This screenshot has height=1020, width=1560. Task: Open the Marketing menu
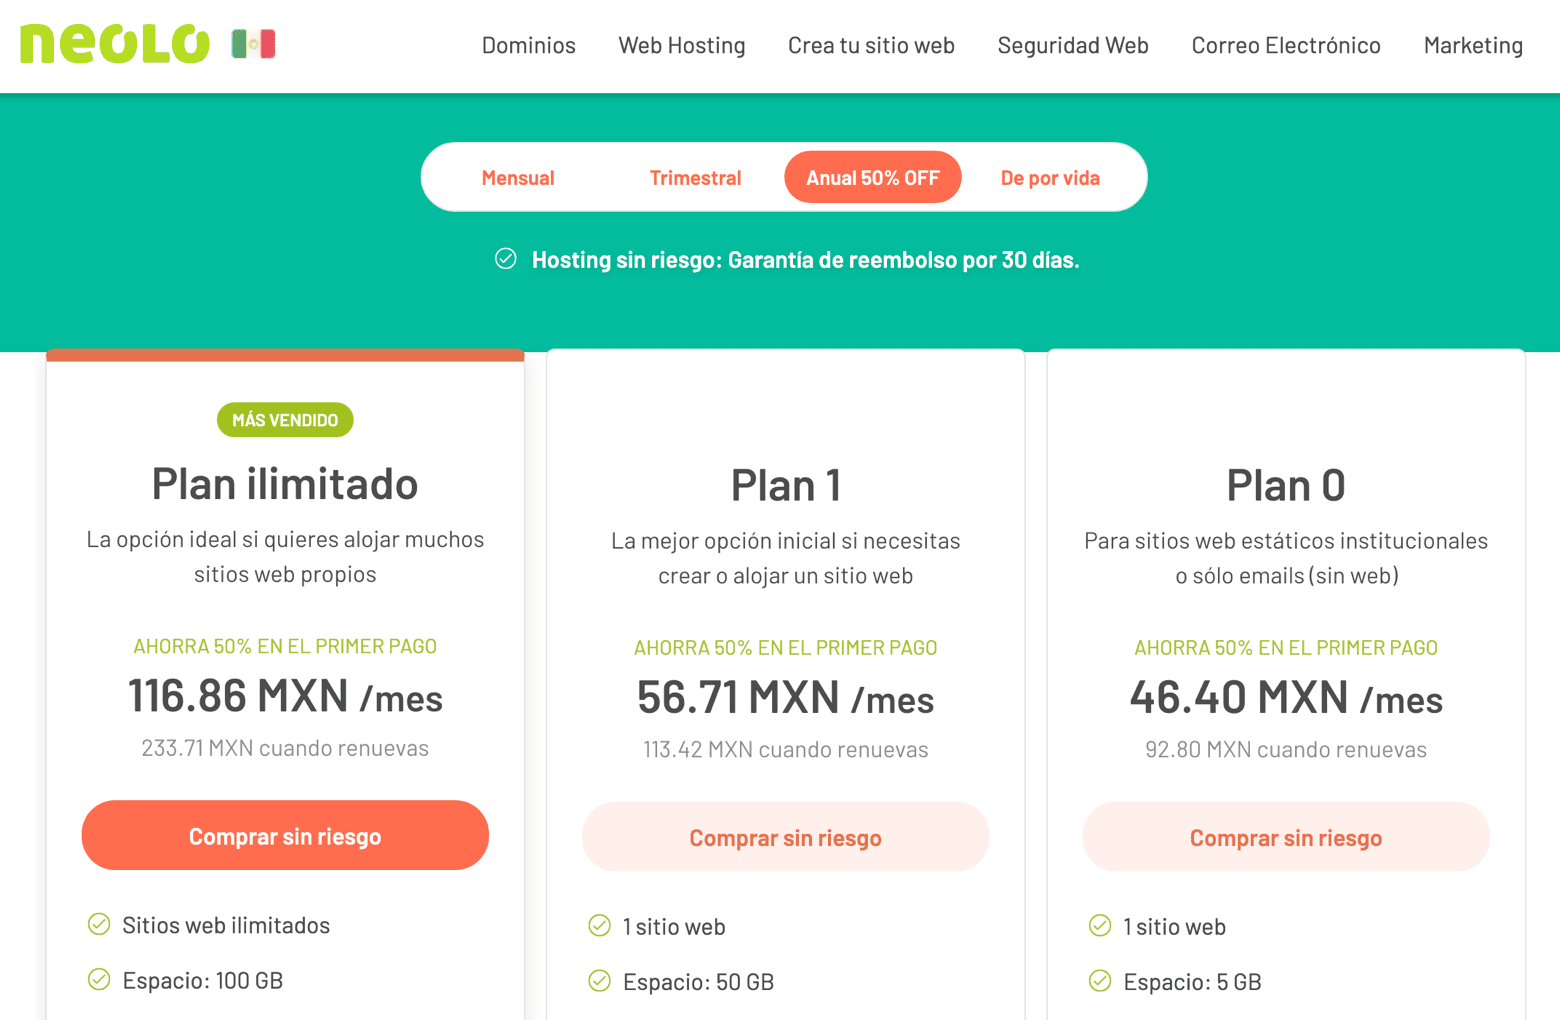1473,45
